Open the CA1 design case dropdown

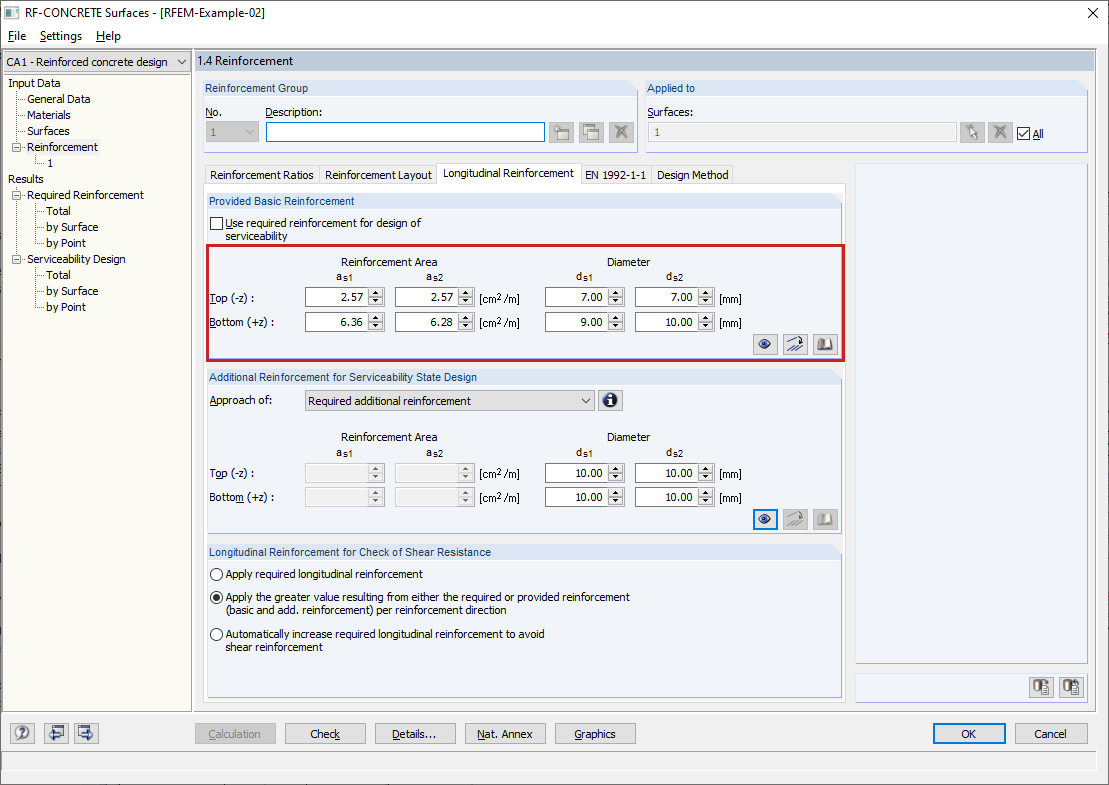tap(96, 62)
